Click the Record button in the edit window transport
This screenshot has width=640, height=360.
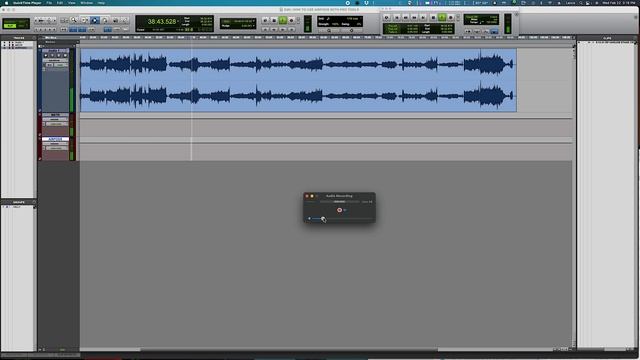(291, 20)
